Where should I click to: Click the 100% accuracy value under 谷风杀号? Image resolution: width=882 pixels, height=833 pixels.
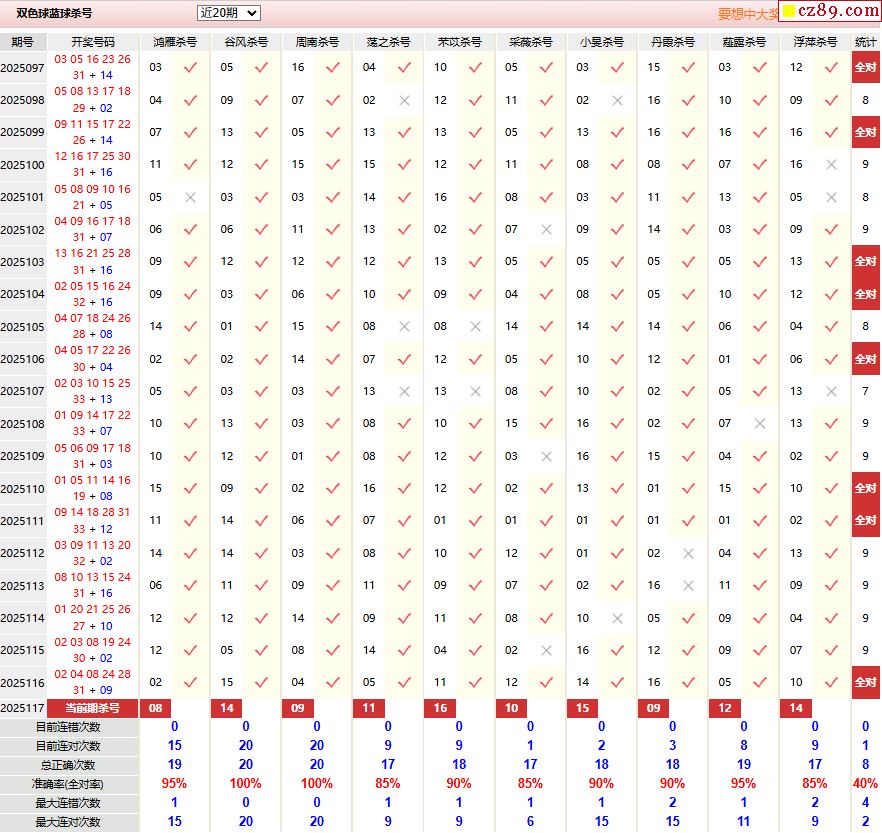[x=246, y=784]
